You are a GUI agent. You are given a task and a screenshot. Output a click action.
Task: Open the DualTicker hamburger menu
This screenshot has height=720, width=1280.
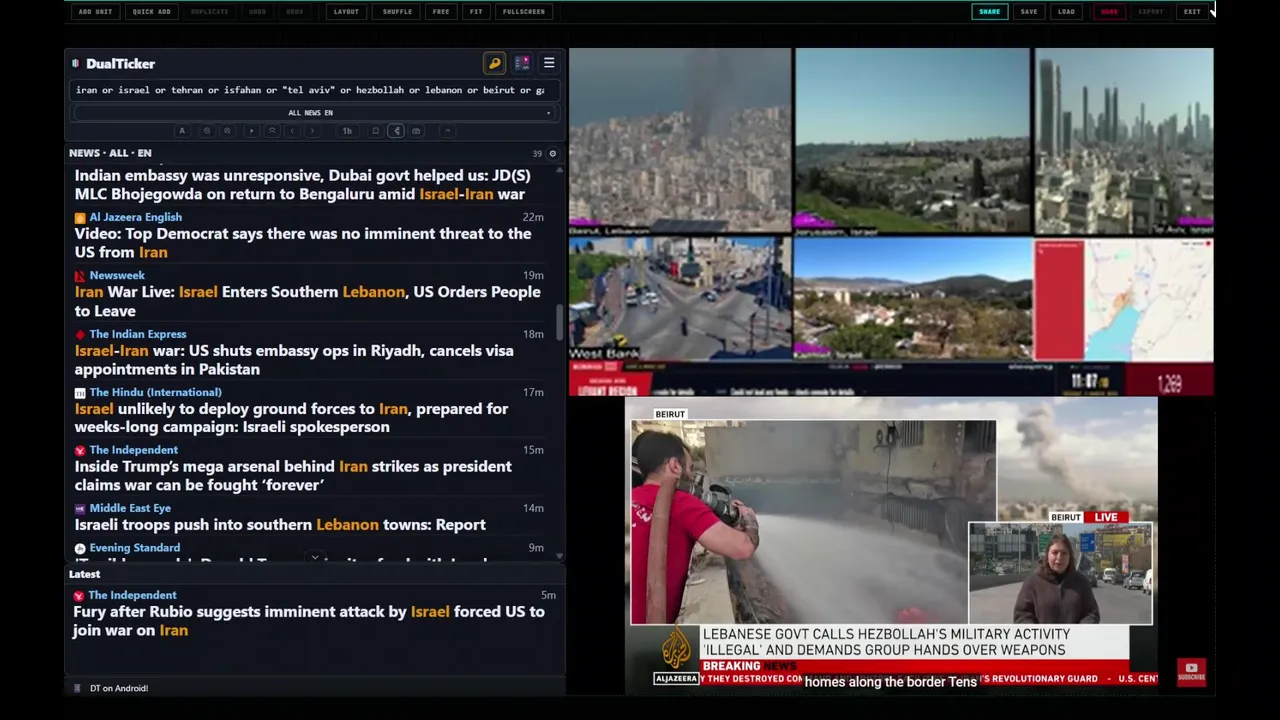coord(549,63)
